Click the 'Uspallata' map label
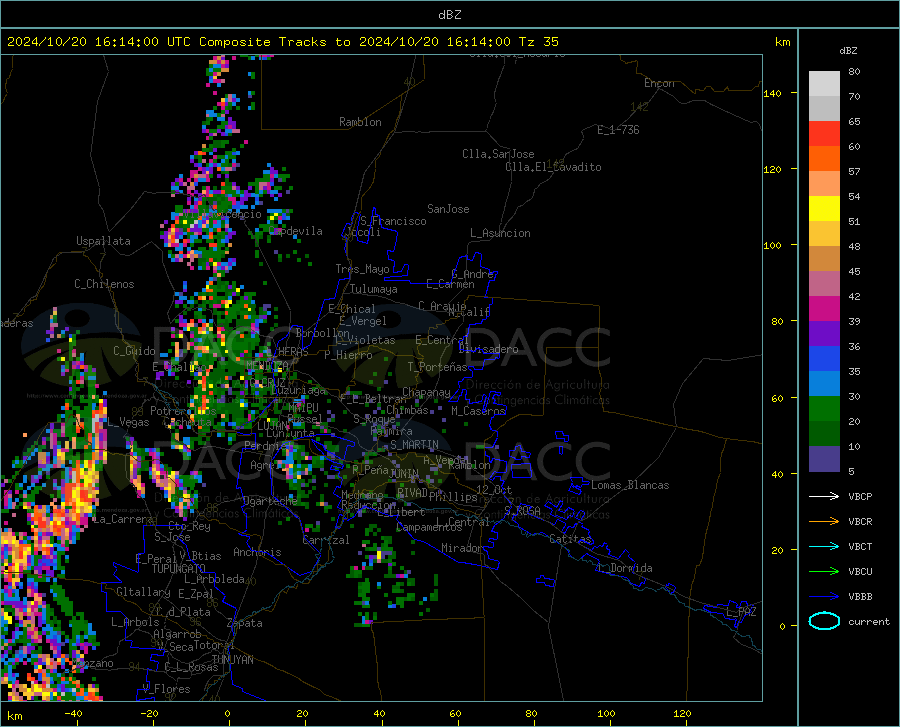Viewport: 900px width, 727px height. click(103, 241)
